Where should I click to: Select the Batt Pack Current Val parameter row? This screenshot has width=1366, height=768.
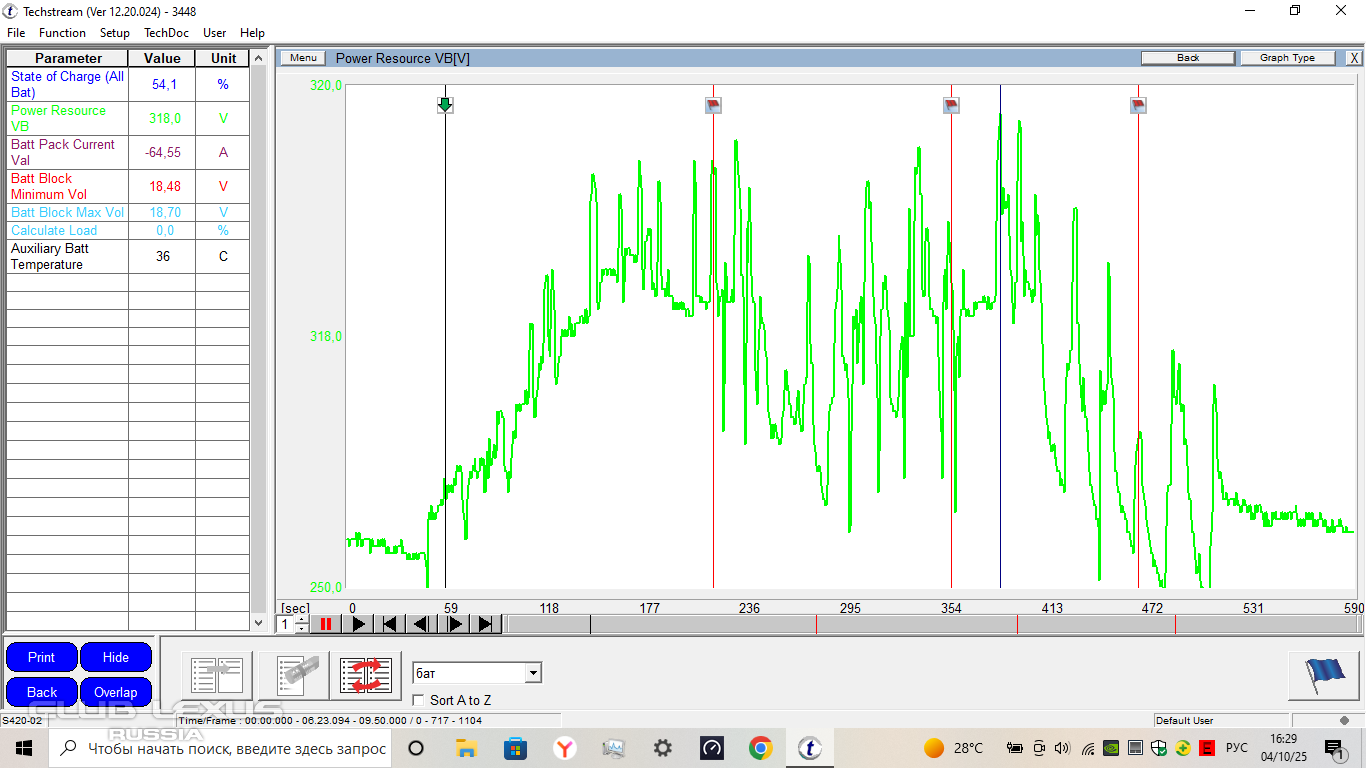point(67,152)
